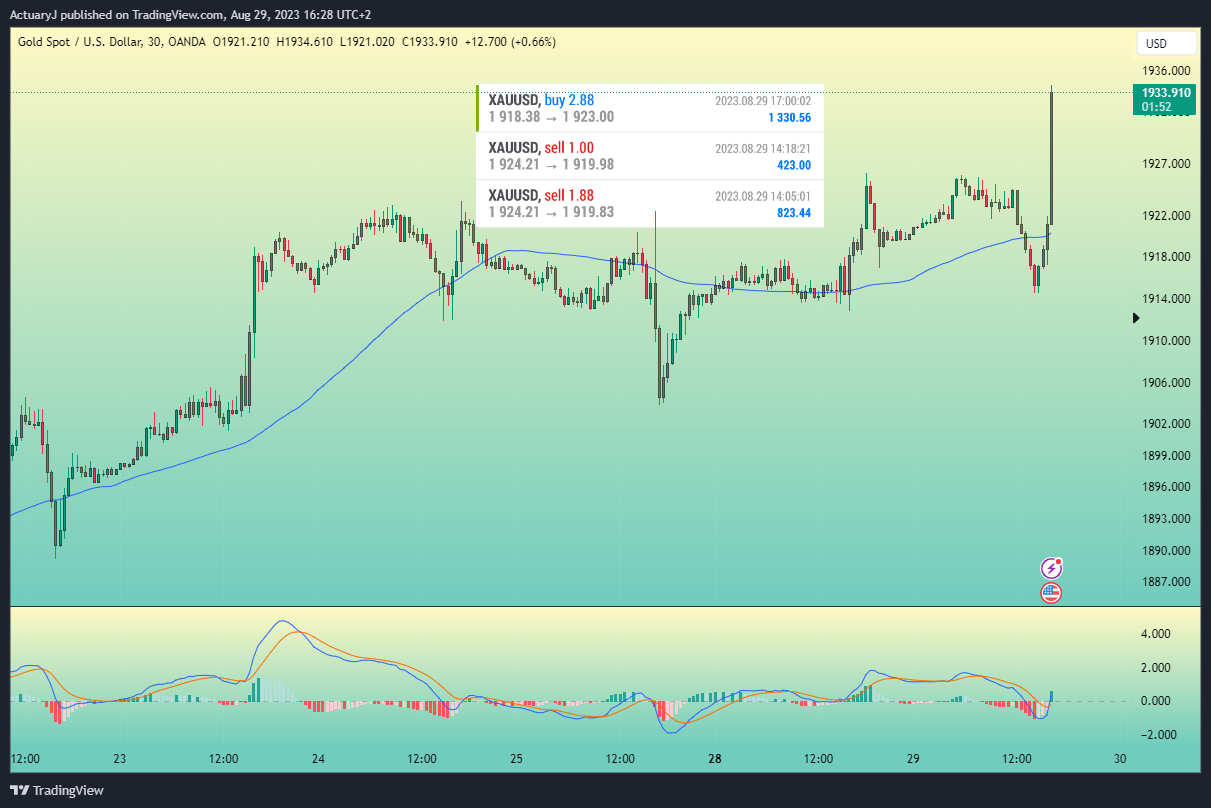Image resolution: width=1211 pixels, height=808 pixels.
Task: Click timestamp 2023.08.29 17:00:02
Action: point(763,101)
